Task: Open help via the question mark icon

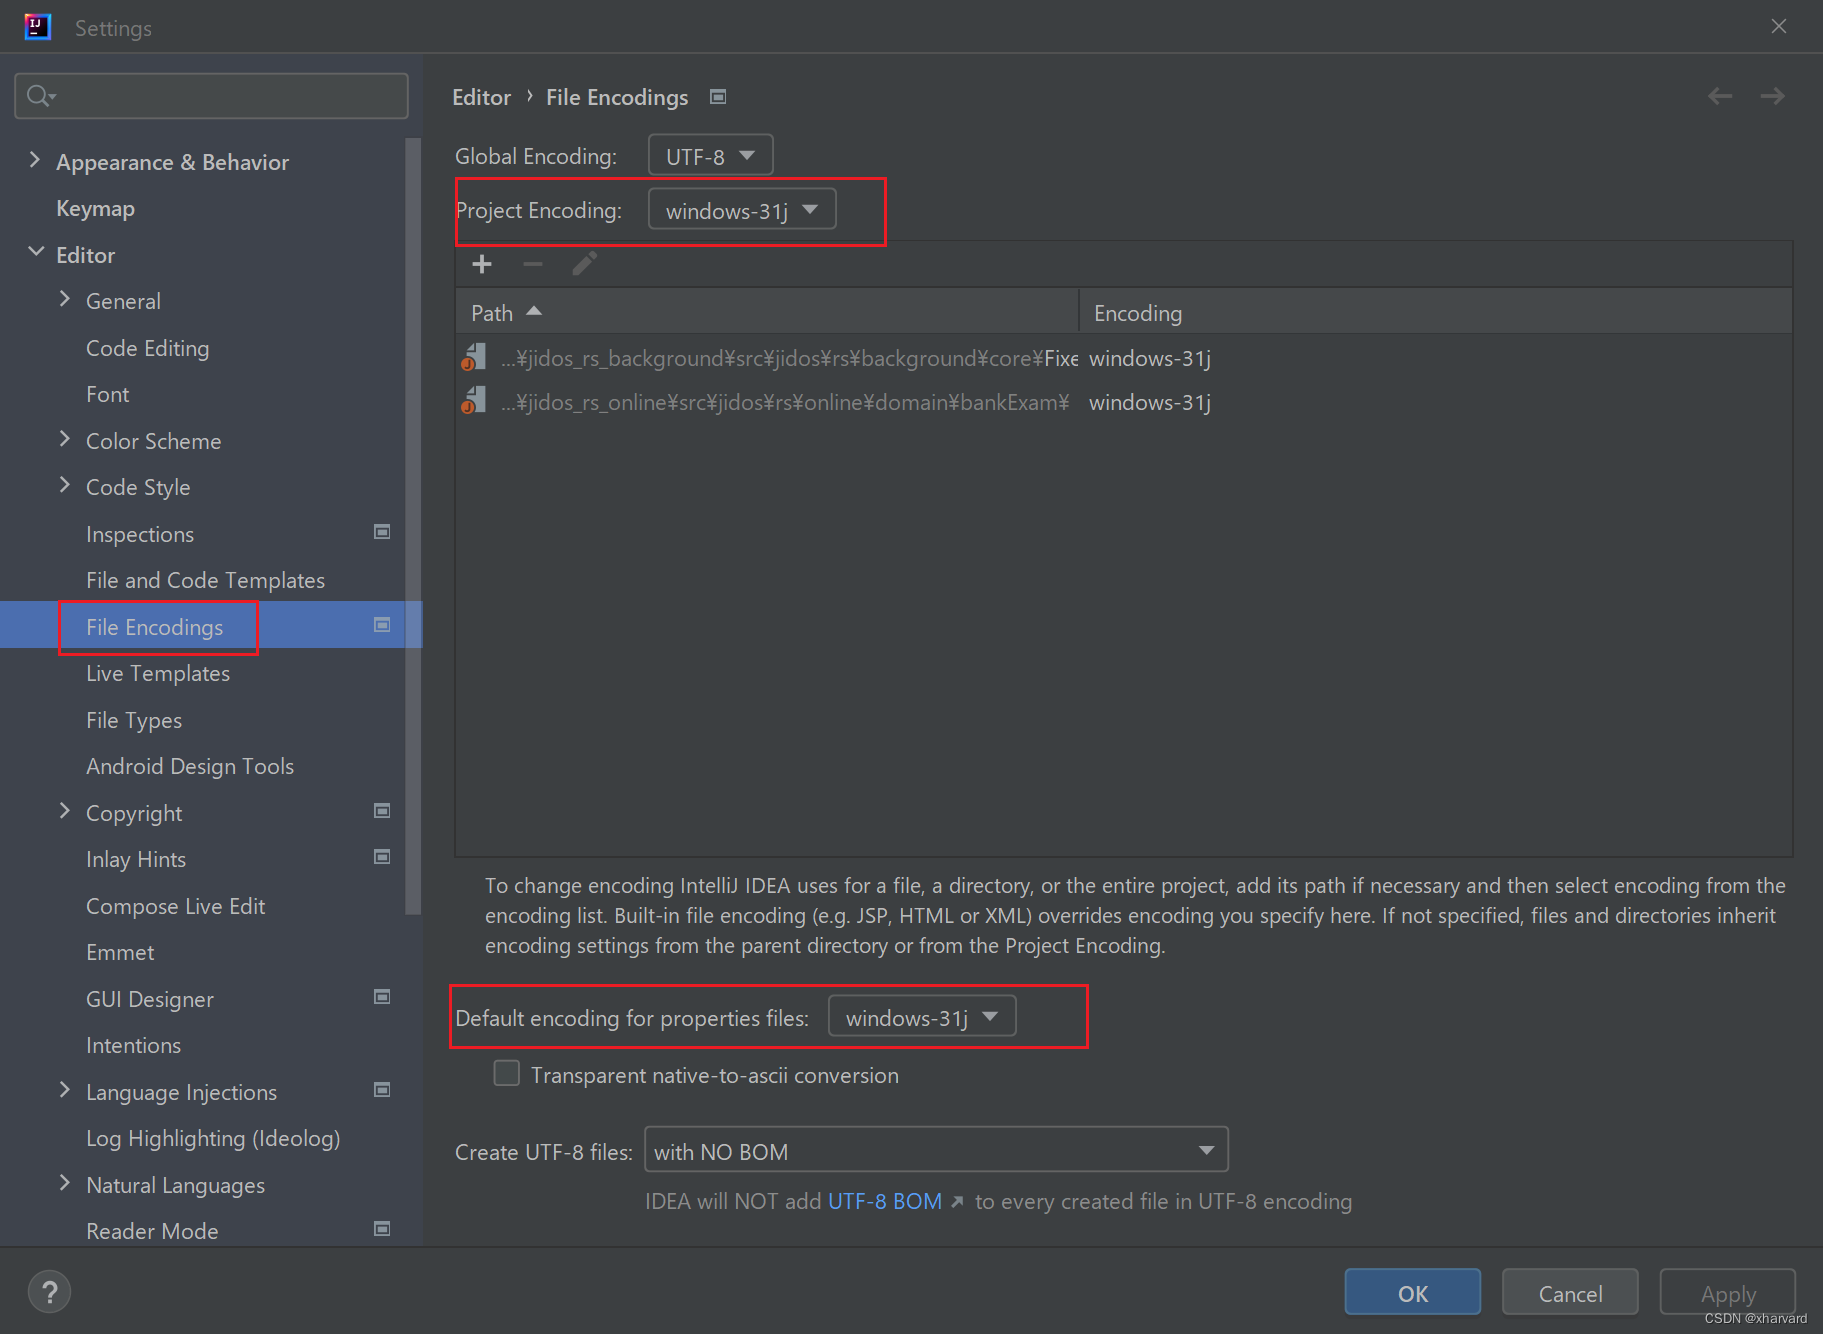Action: tap(49, 1291)
